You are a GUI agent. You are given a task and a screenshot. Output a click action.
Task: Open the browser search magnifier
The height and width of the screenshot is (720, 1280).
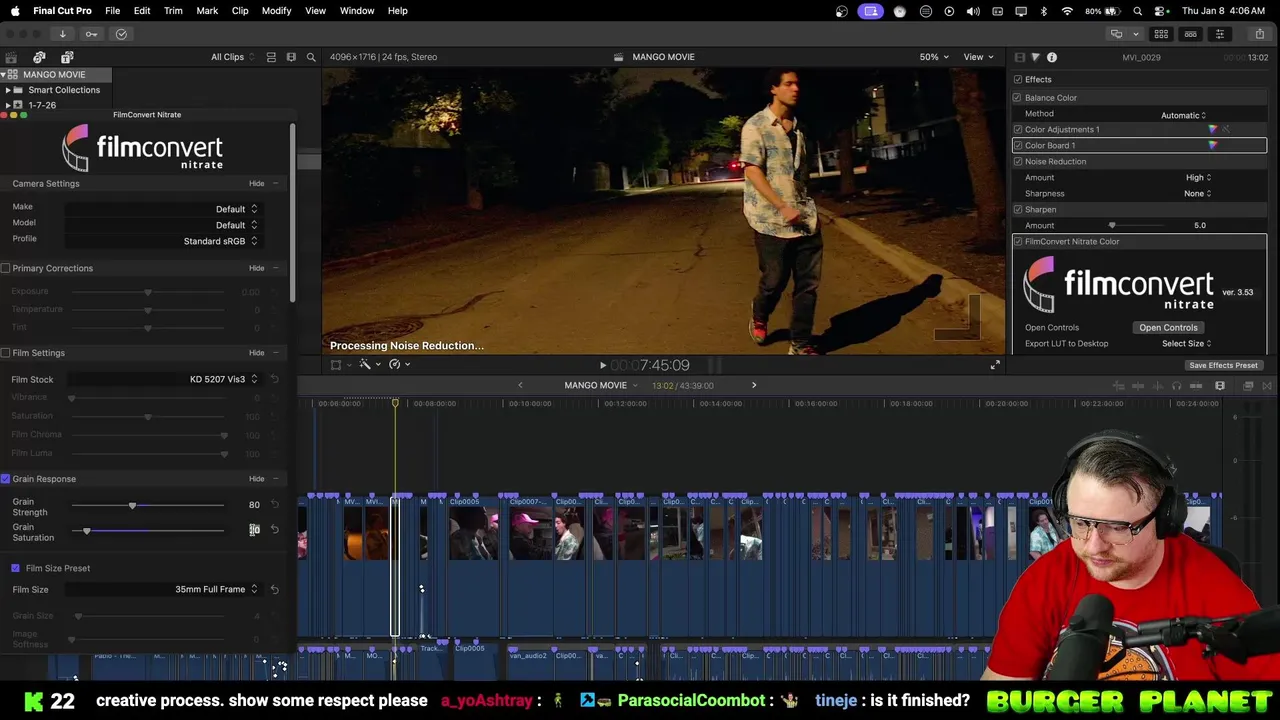click(311, 57)
